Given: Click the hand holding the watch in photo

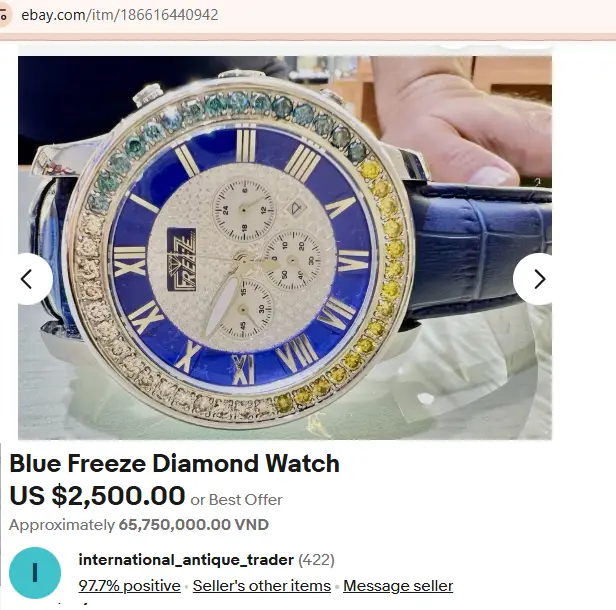Looking at the screenshot, I should [x=462, y=120].
